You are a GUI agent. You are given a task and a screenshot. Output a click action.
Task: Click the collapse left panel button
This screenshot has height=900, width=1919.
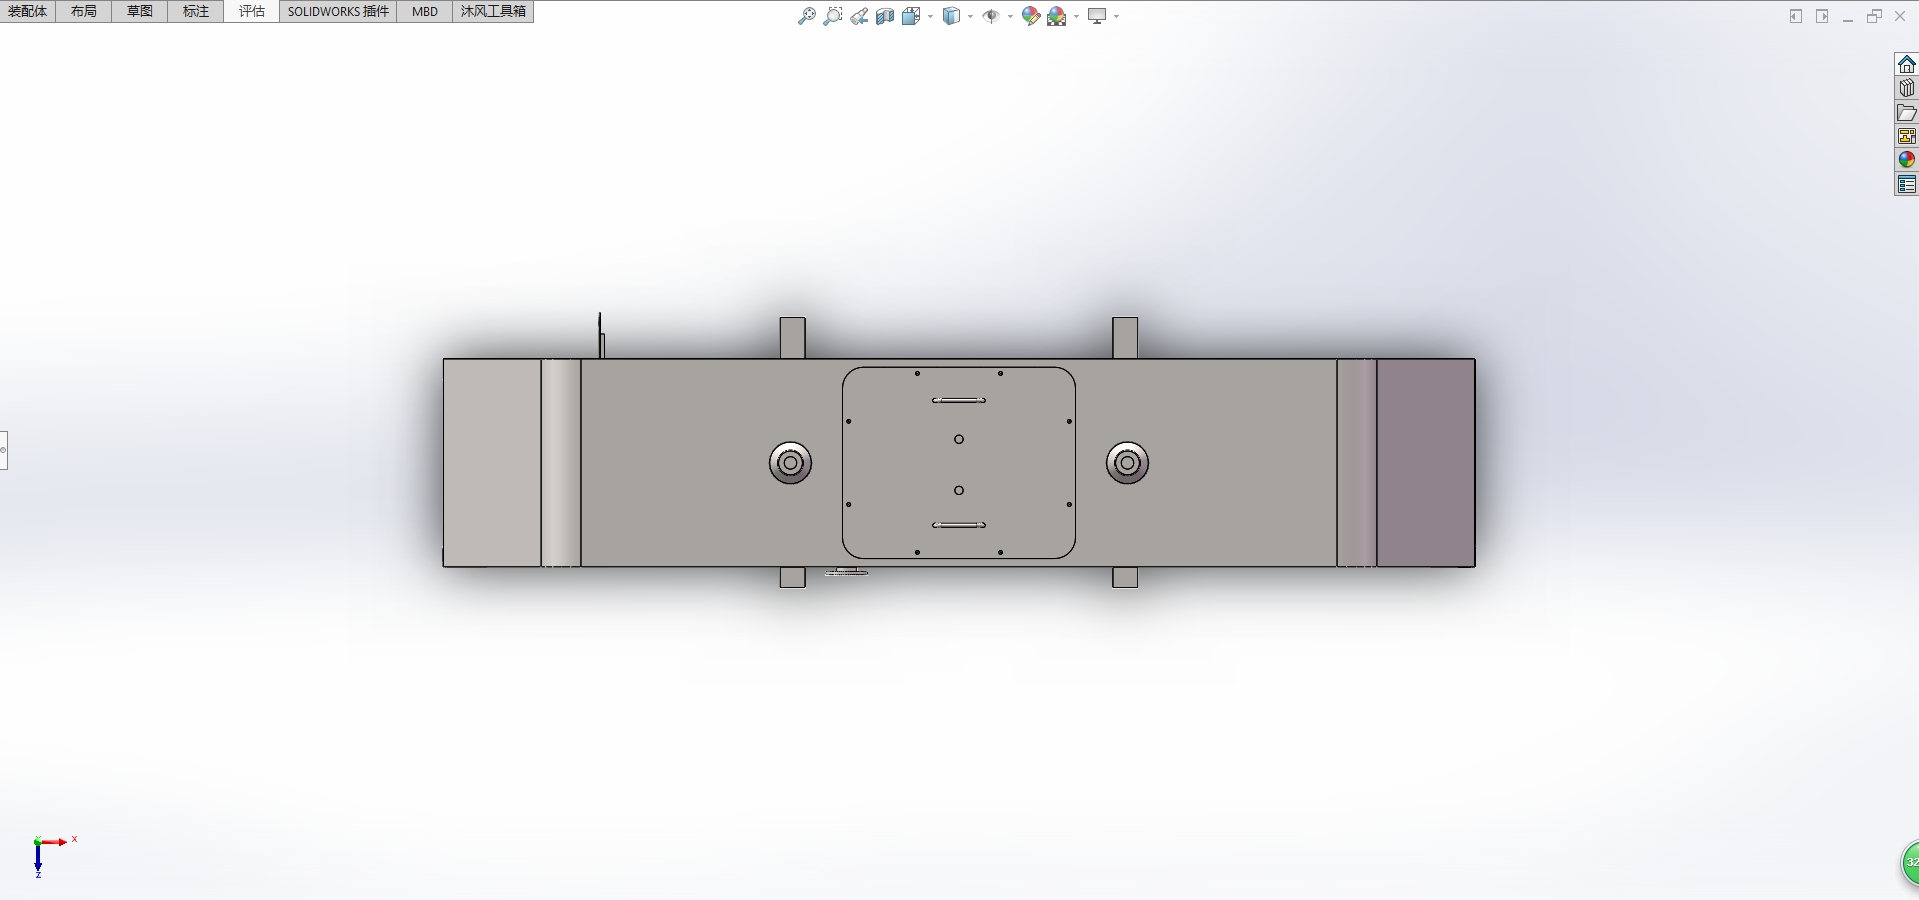click(x=1796, y=16)
